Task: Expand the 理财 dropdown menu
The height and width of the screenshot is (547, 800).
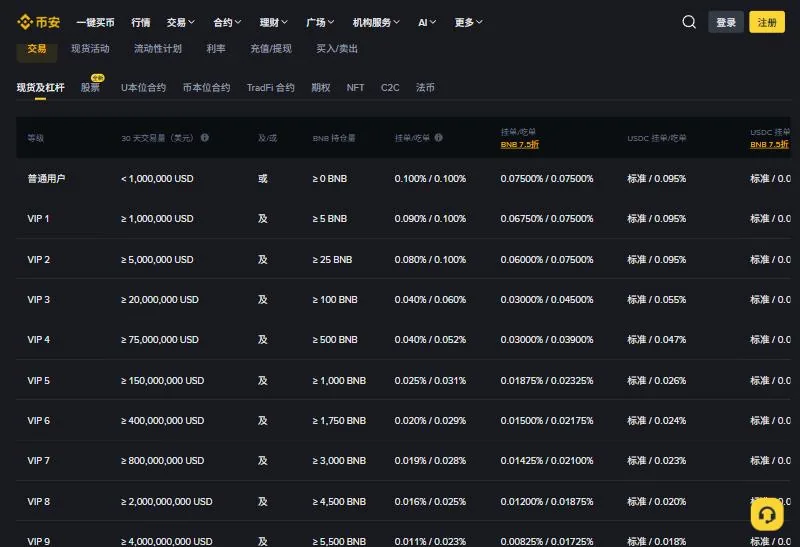Action: [x=273, y=22]
